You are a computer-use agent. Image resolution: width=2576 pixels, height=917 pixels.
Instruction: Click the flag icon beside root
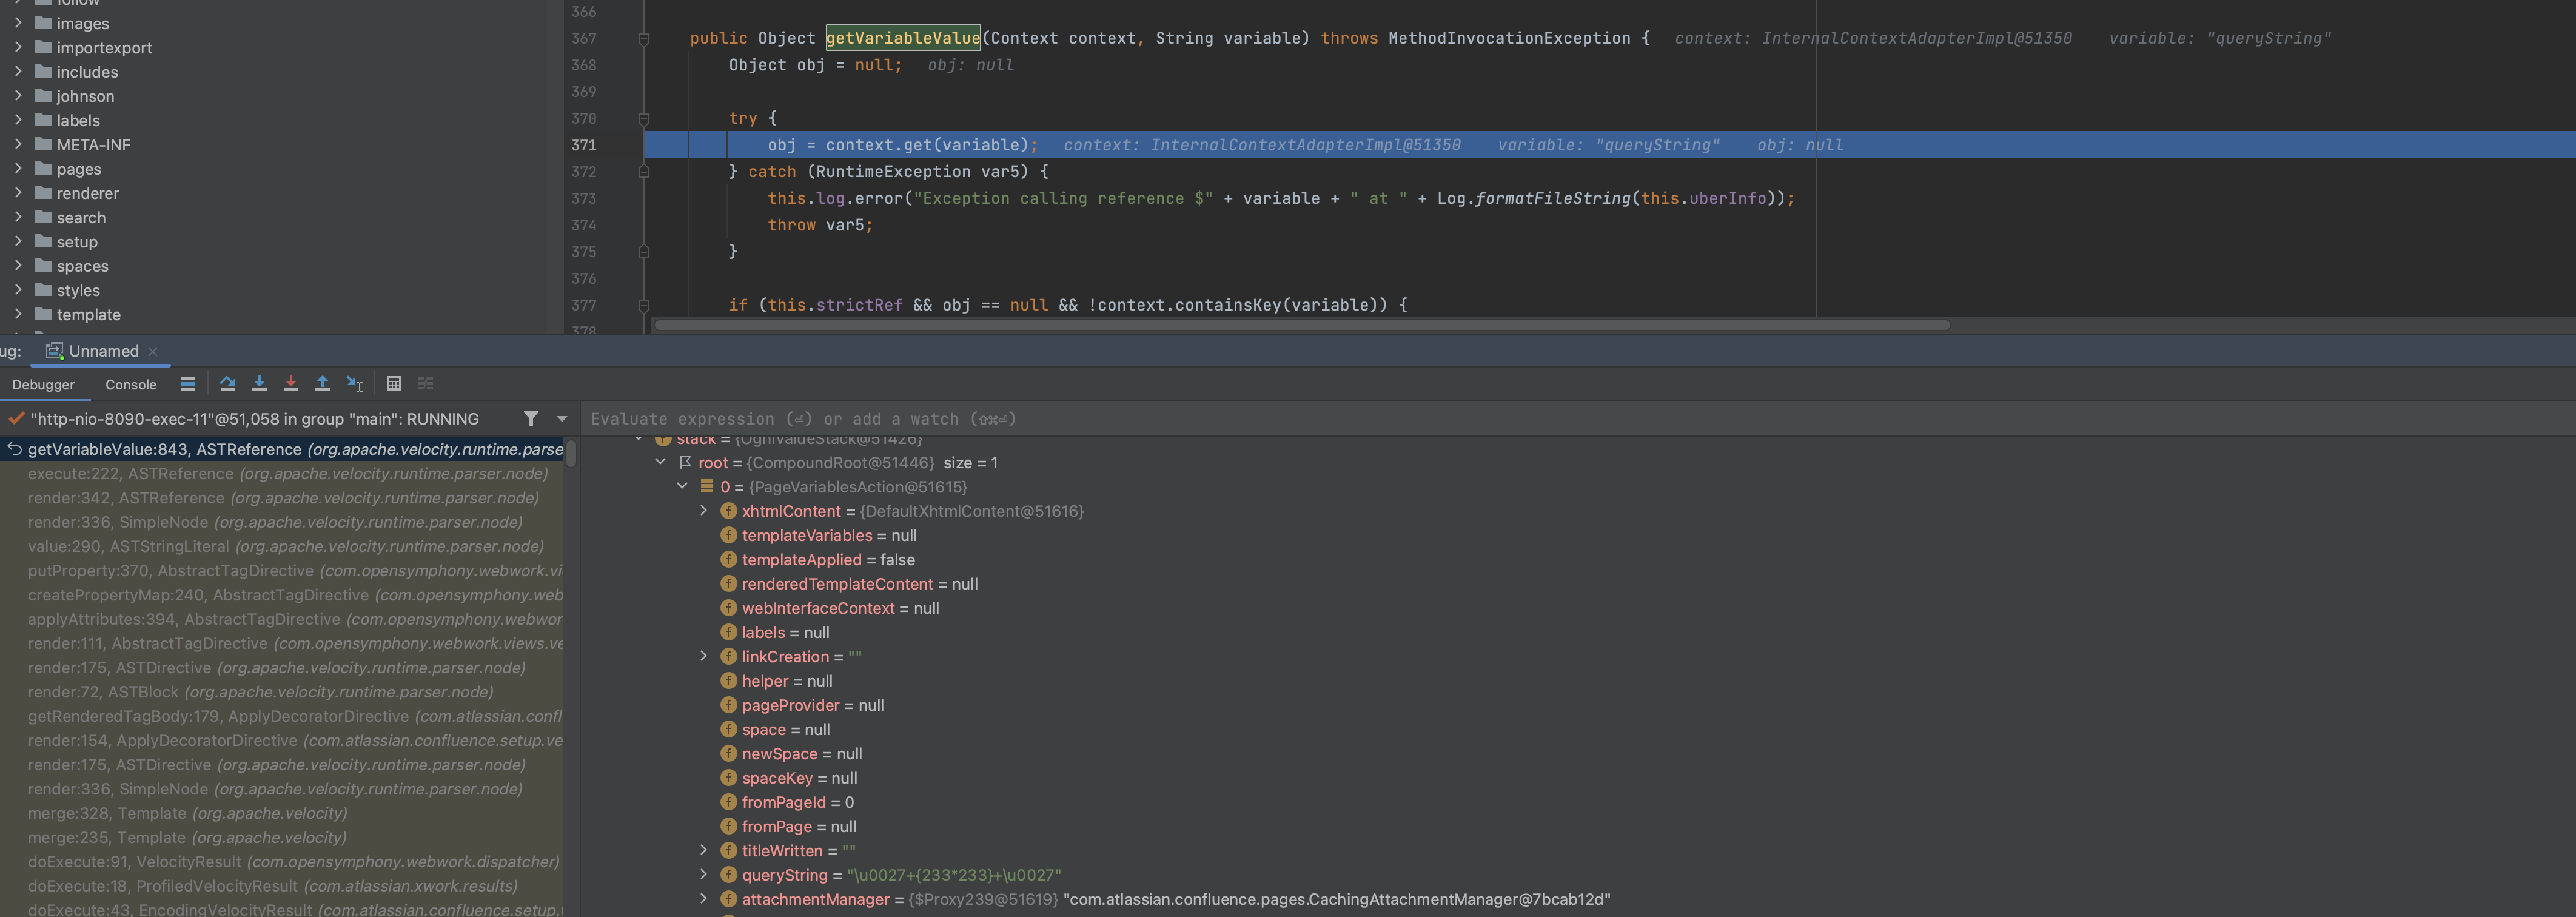[x=685, y=462]
